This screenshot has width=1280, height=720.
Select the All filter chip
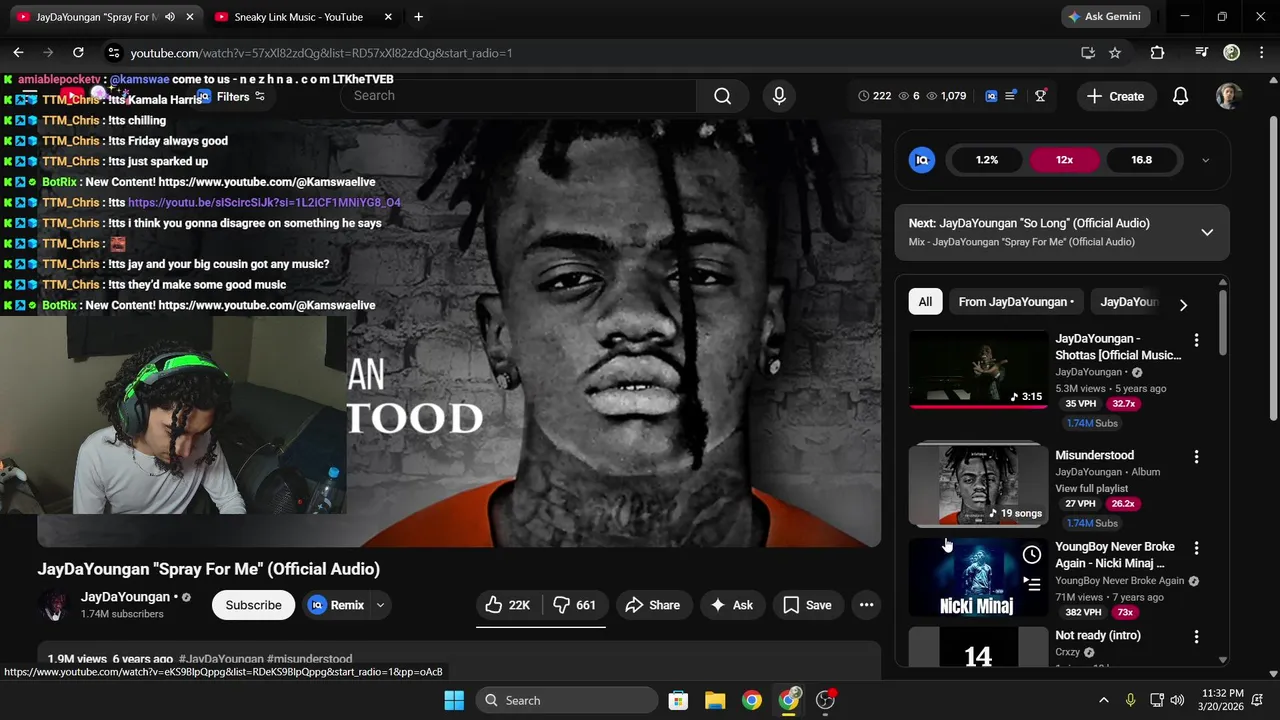click(925, 302)
